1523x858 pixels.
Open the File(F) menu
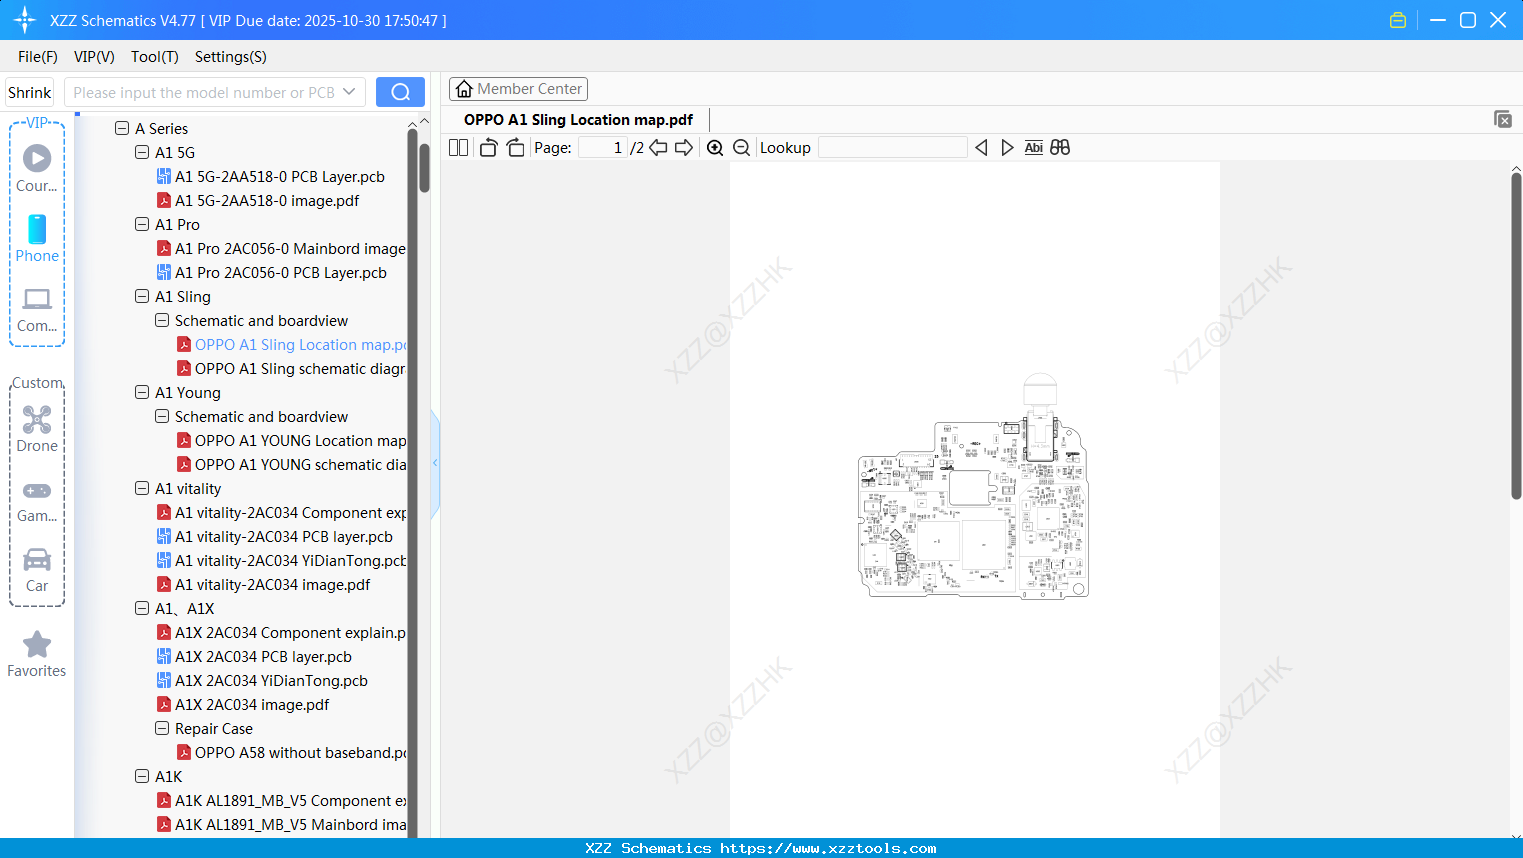coord(38,57)
